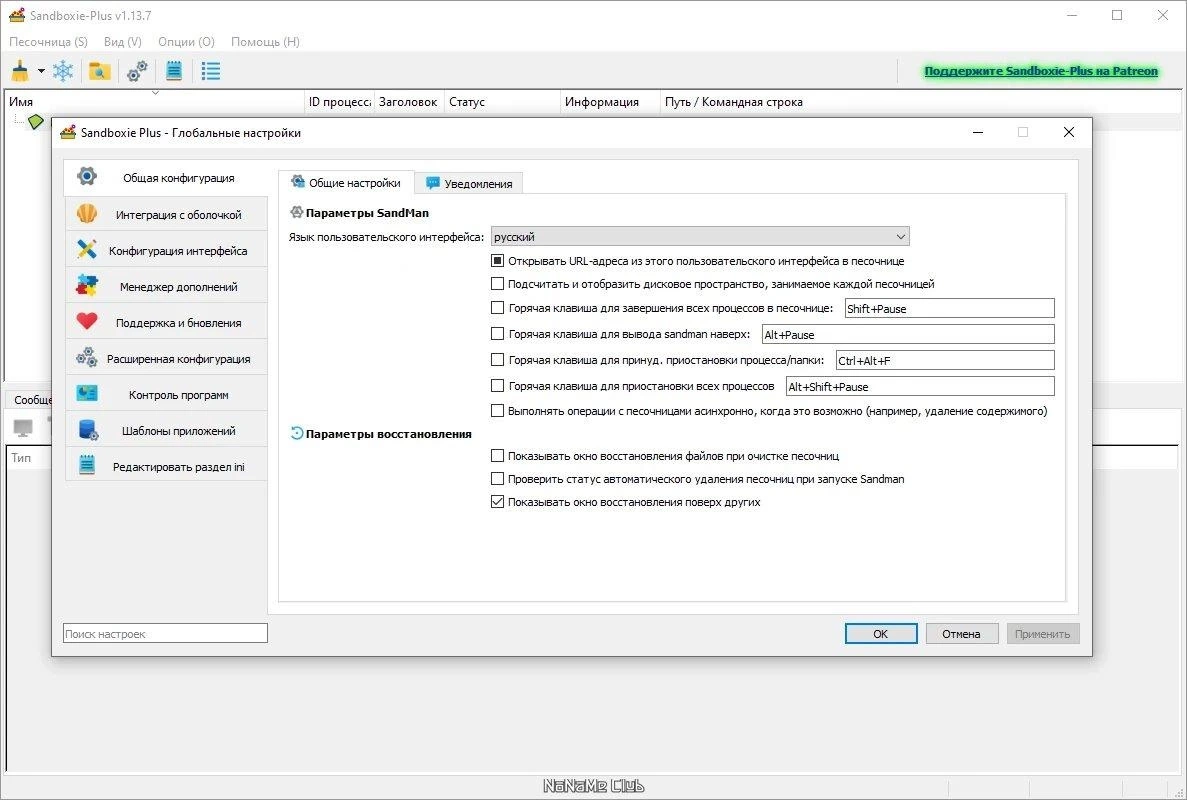Screen dimensions: 1187x800
Task: Click pencil-ruler icon of Конфигурация интерфейса
Action: click(87, 250)
